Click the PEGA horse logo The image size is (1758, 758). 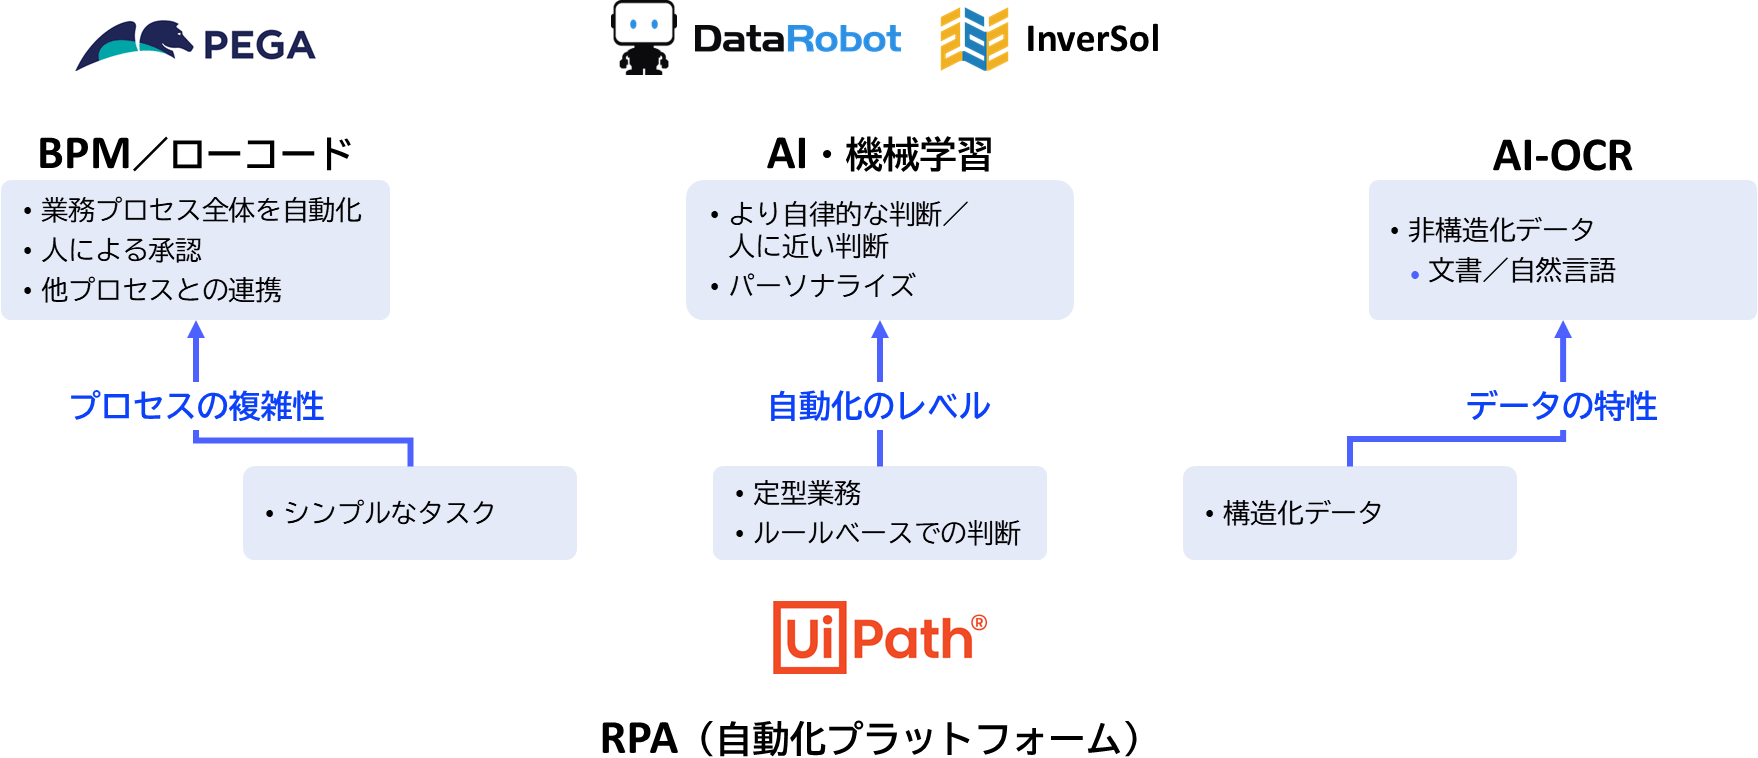click(x=135, y=45)
